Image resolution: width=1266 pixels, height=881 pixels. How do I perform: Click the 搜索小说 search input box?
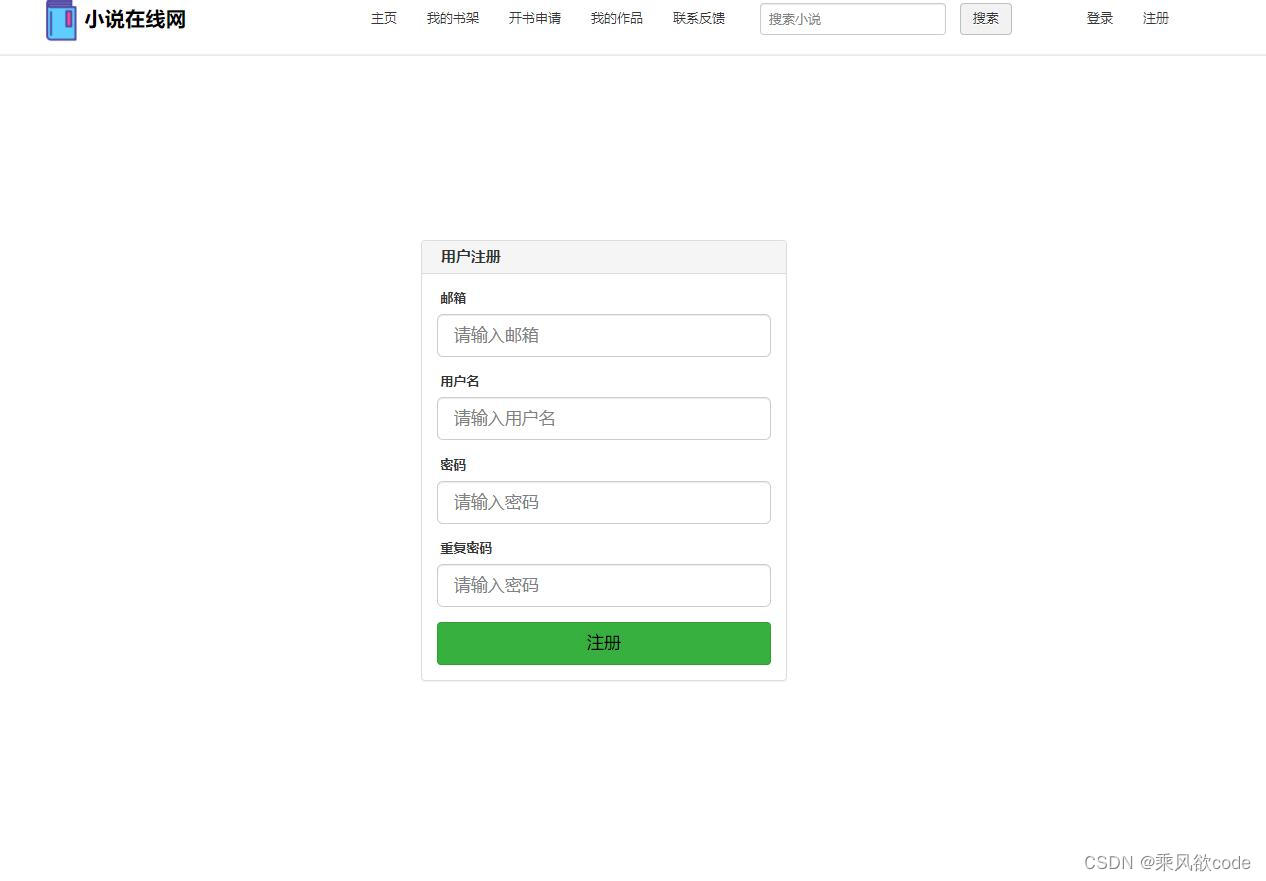852,19
